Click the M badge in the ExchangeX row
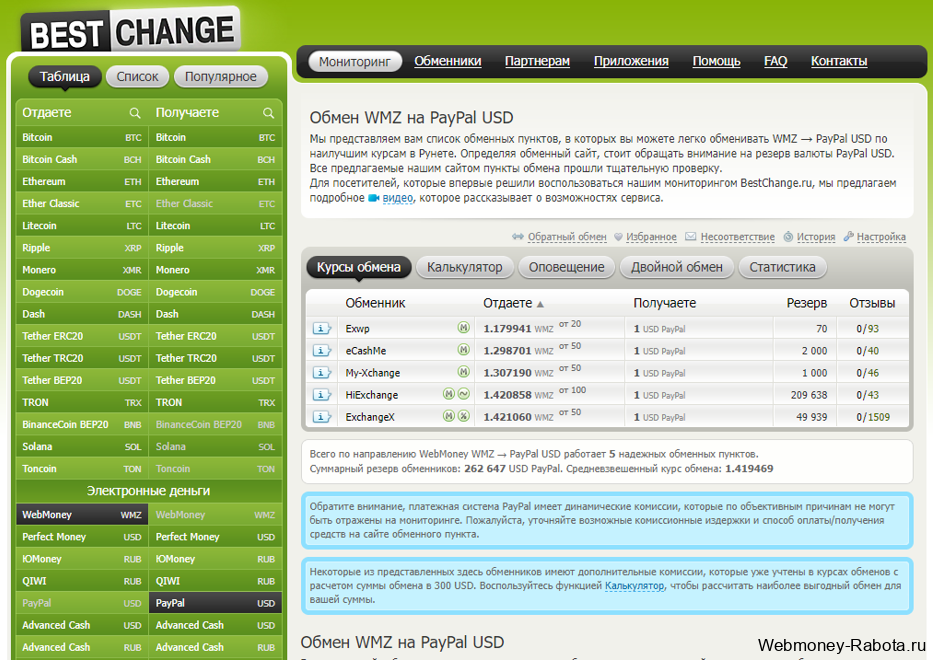Screen dimensions: 933x661 pos(449,415)
